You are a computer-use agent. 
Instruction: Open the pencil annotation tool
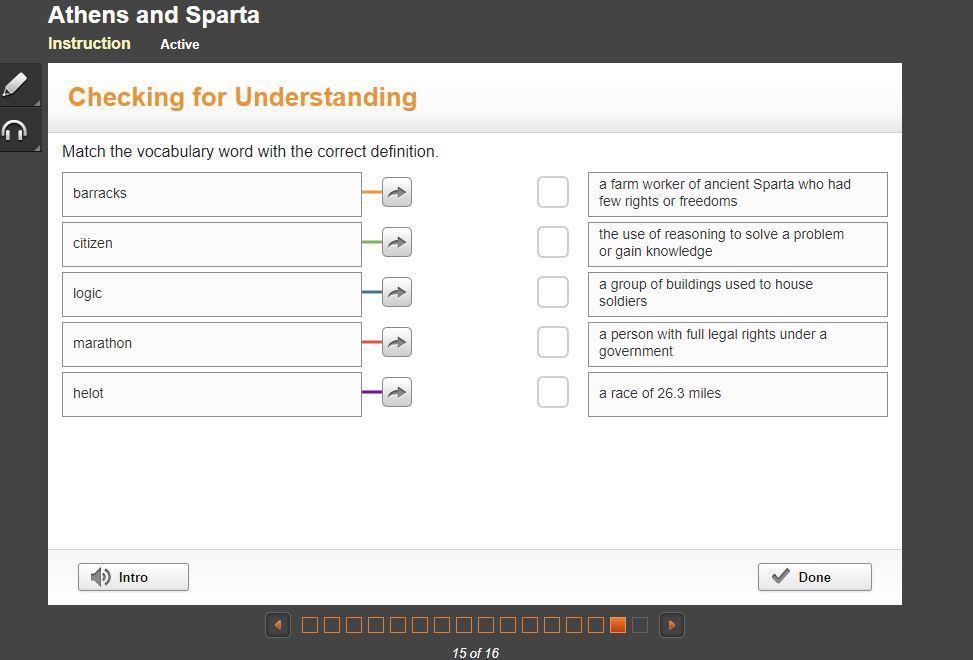click(19, 84)
